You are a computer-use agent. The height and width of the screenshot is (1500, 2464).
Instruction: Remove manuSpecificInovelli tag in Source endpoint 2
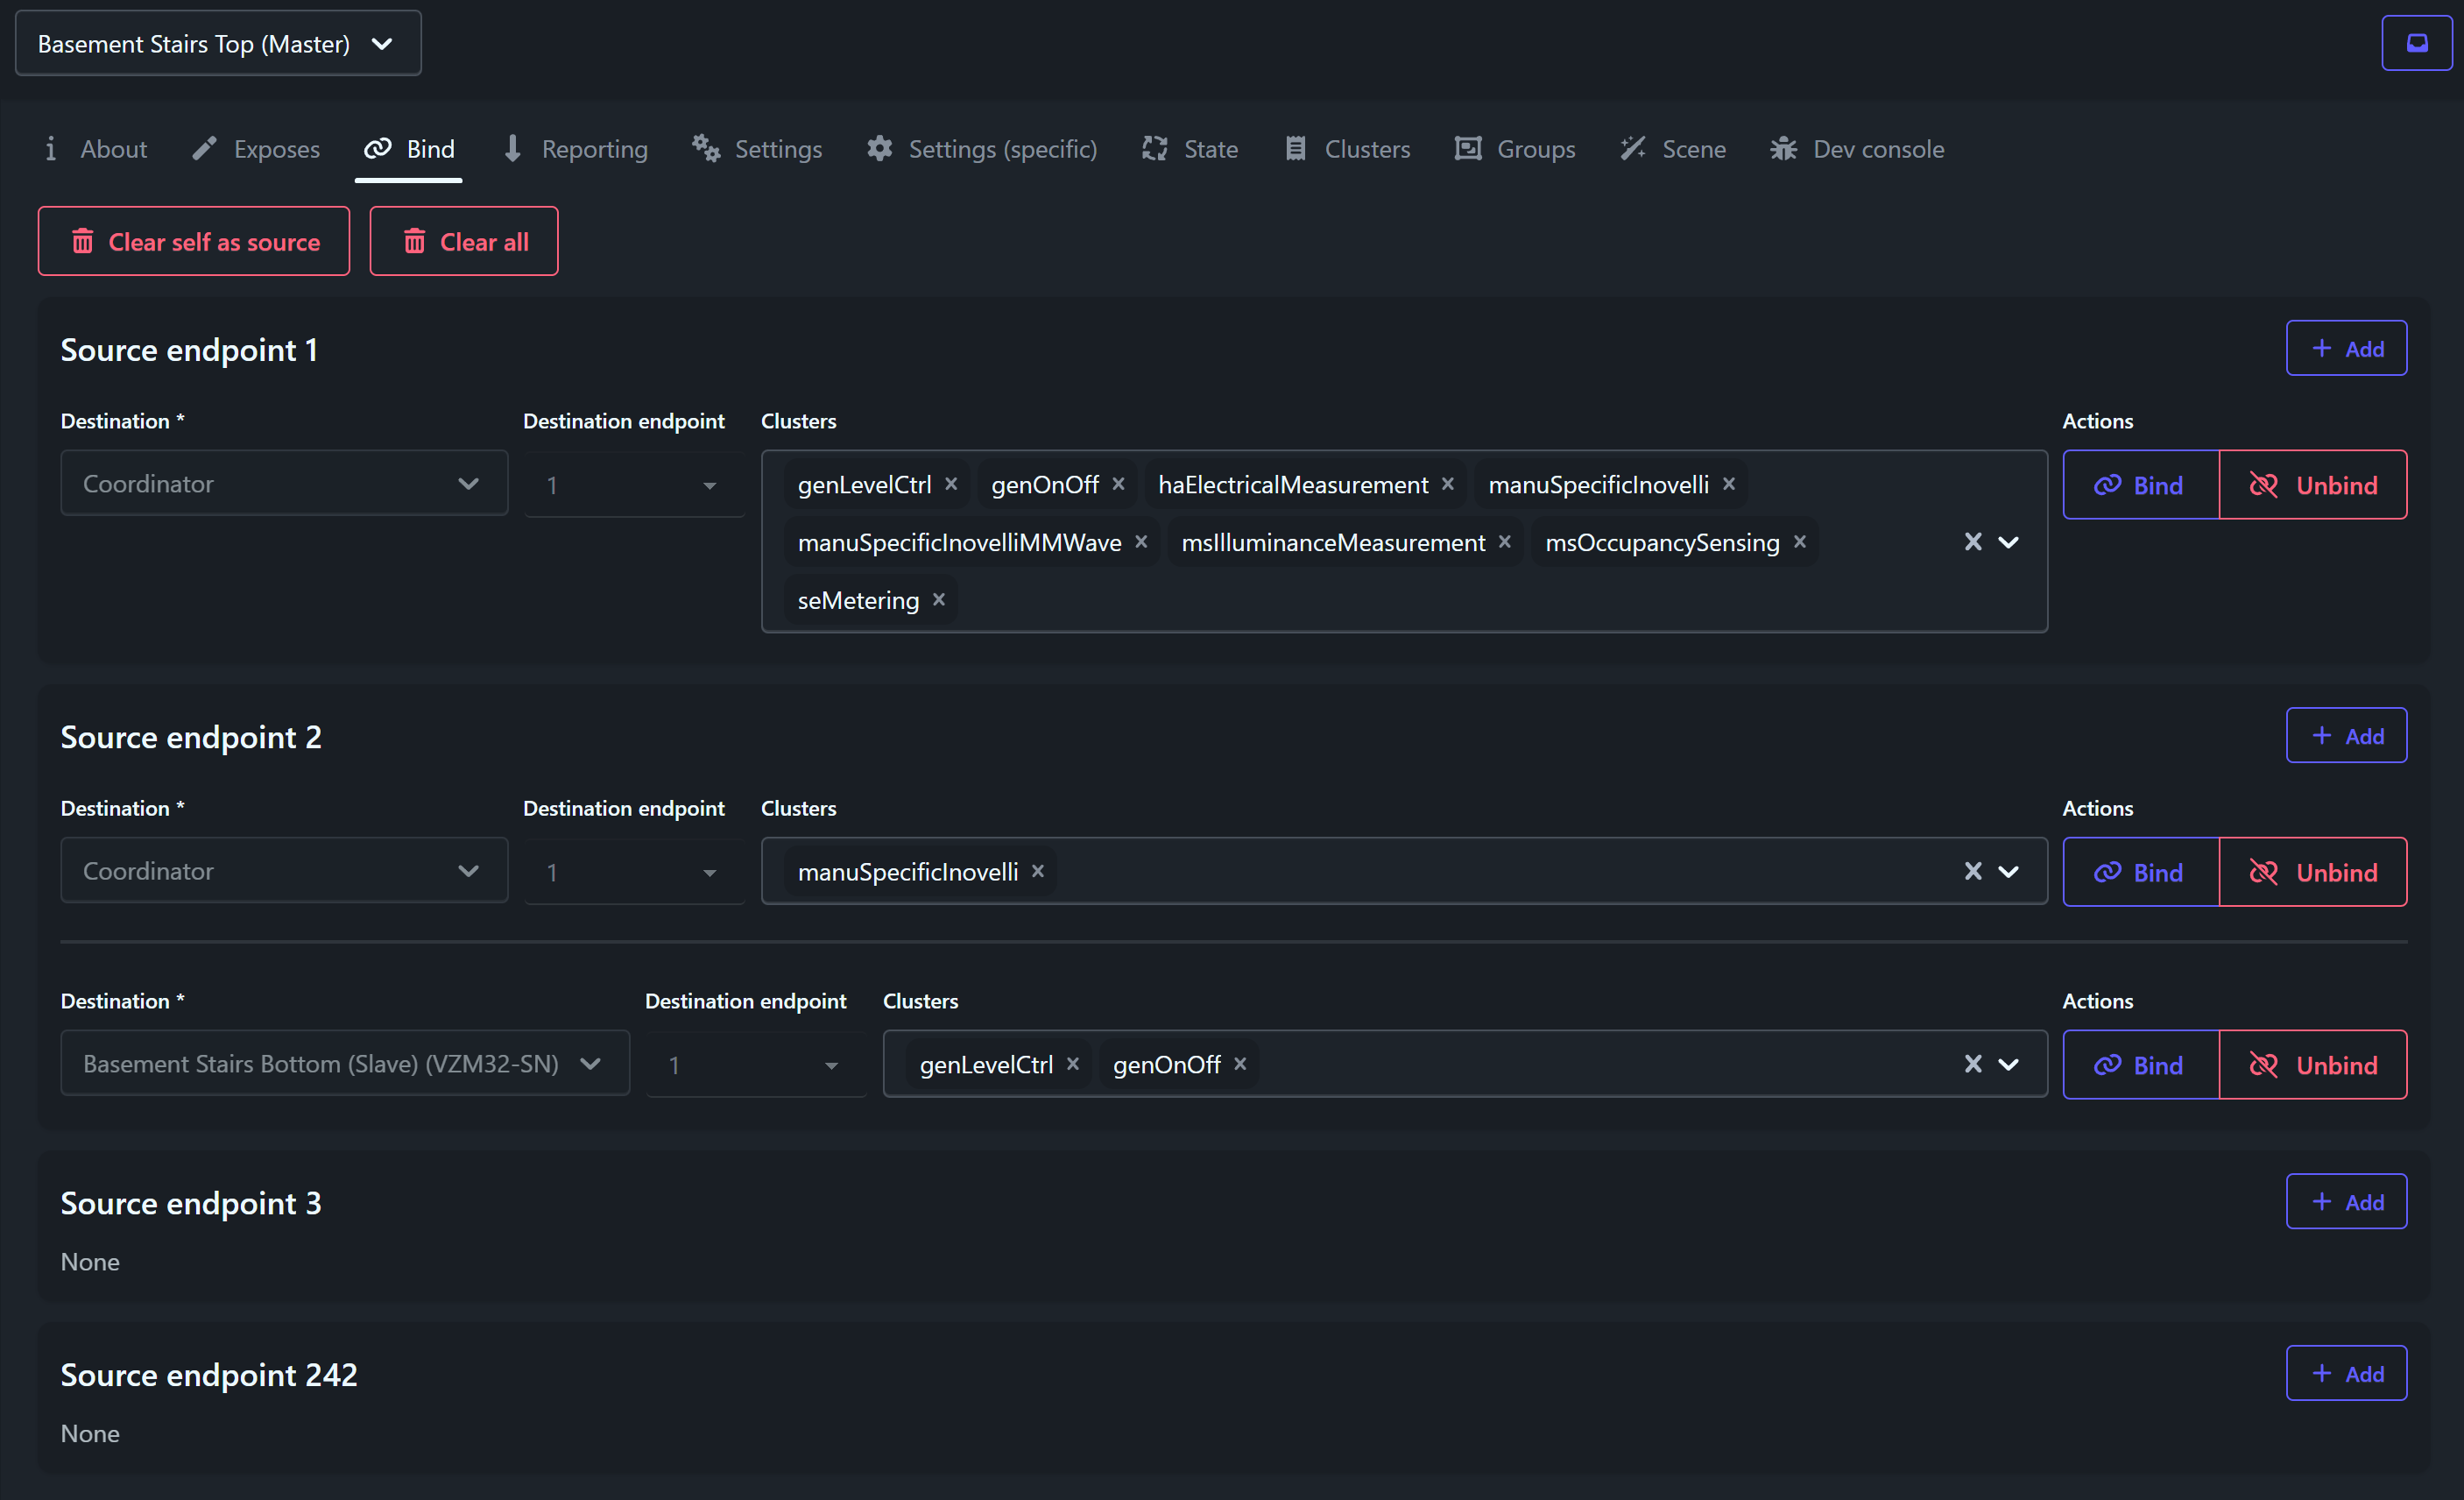1038,871
